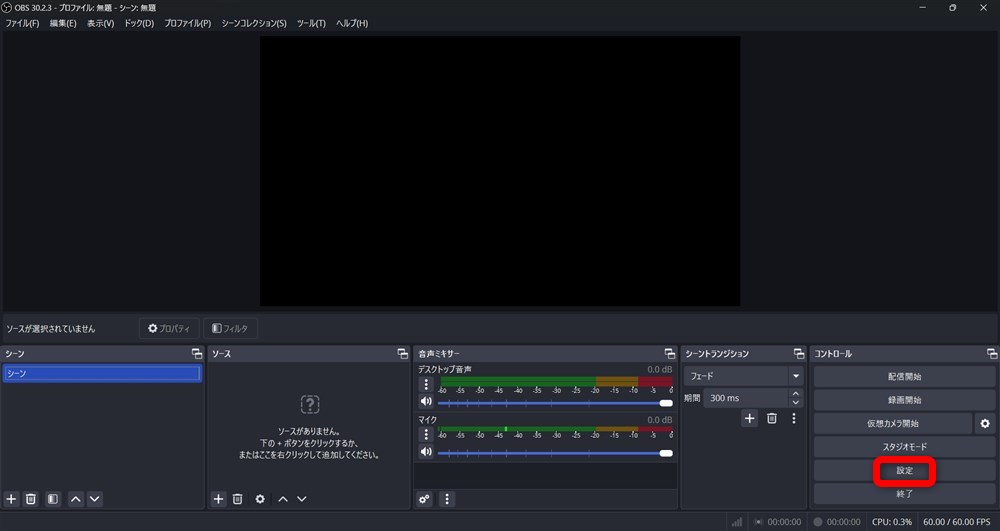Toggle スタジオモード button
The width and height of the screenshot is (1000, 531).
pos(904,447)
